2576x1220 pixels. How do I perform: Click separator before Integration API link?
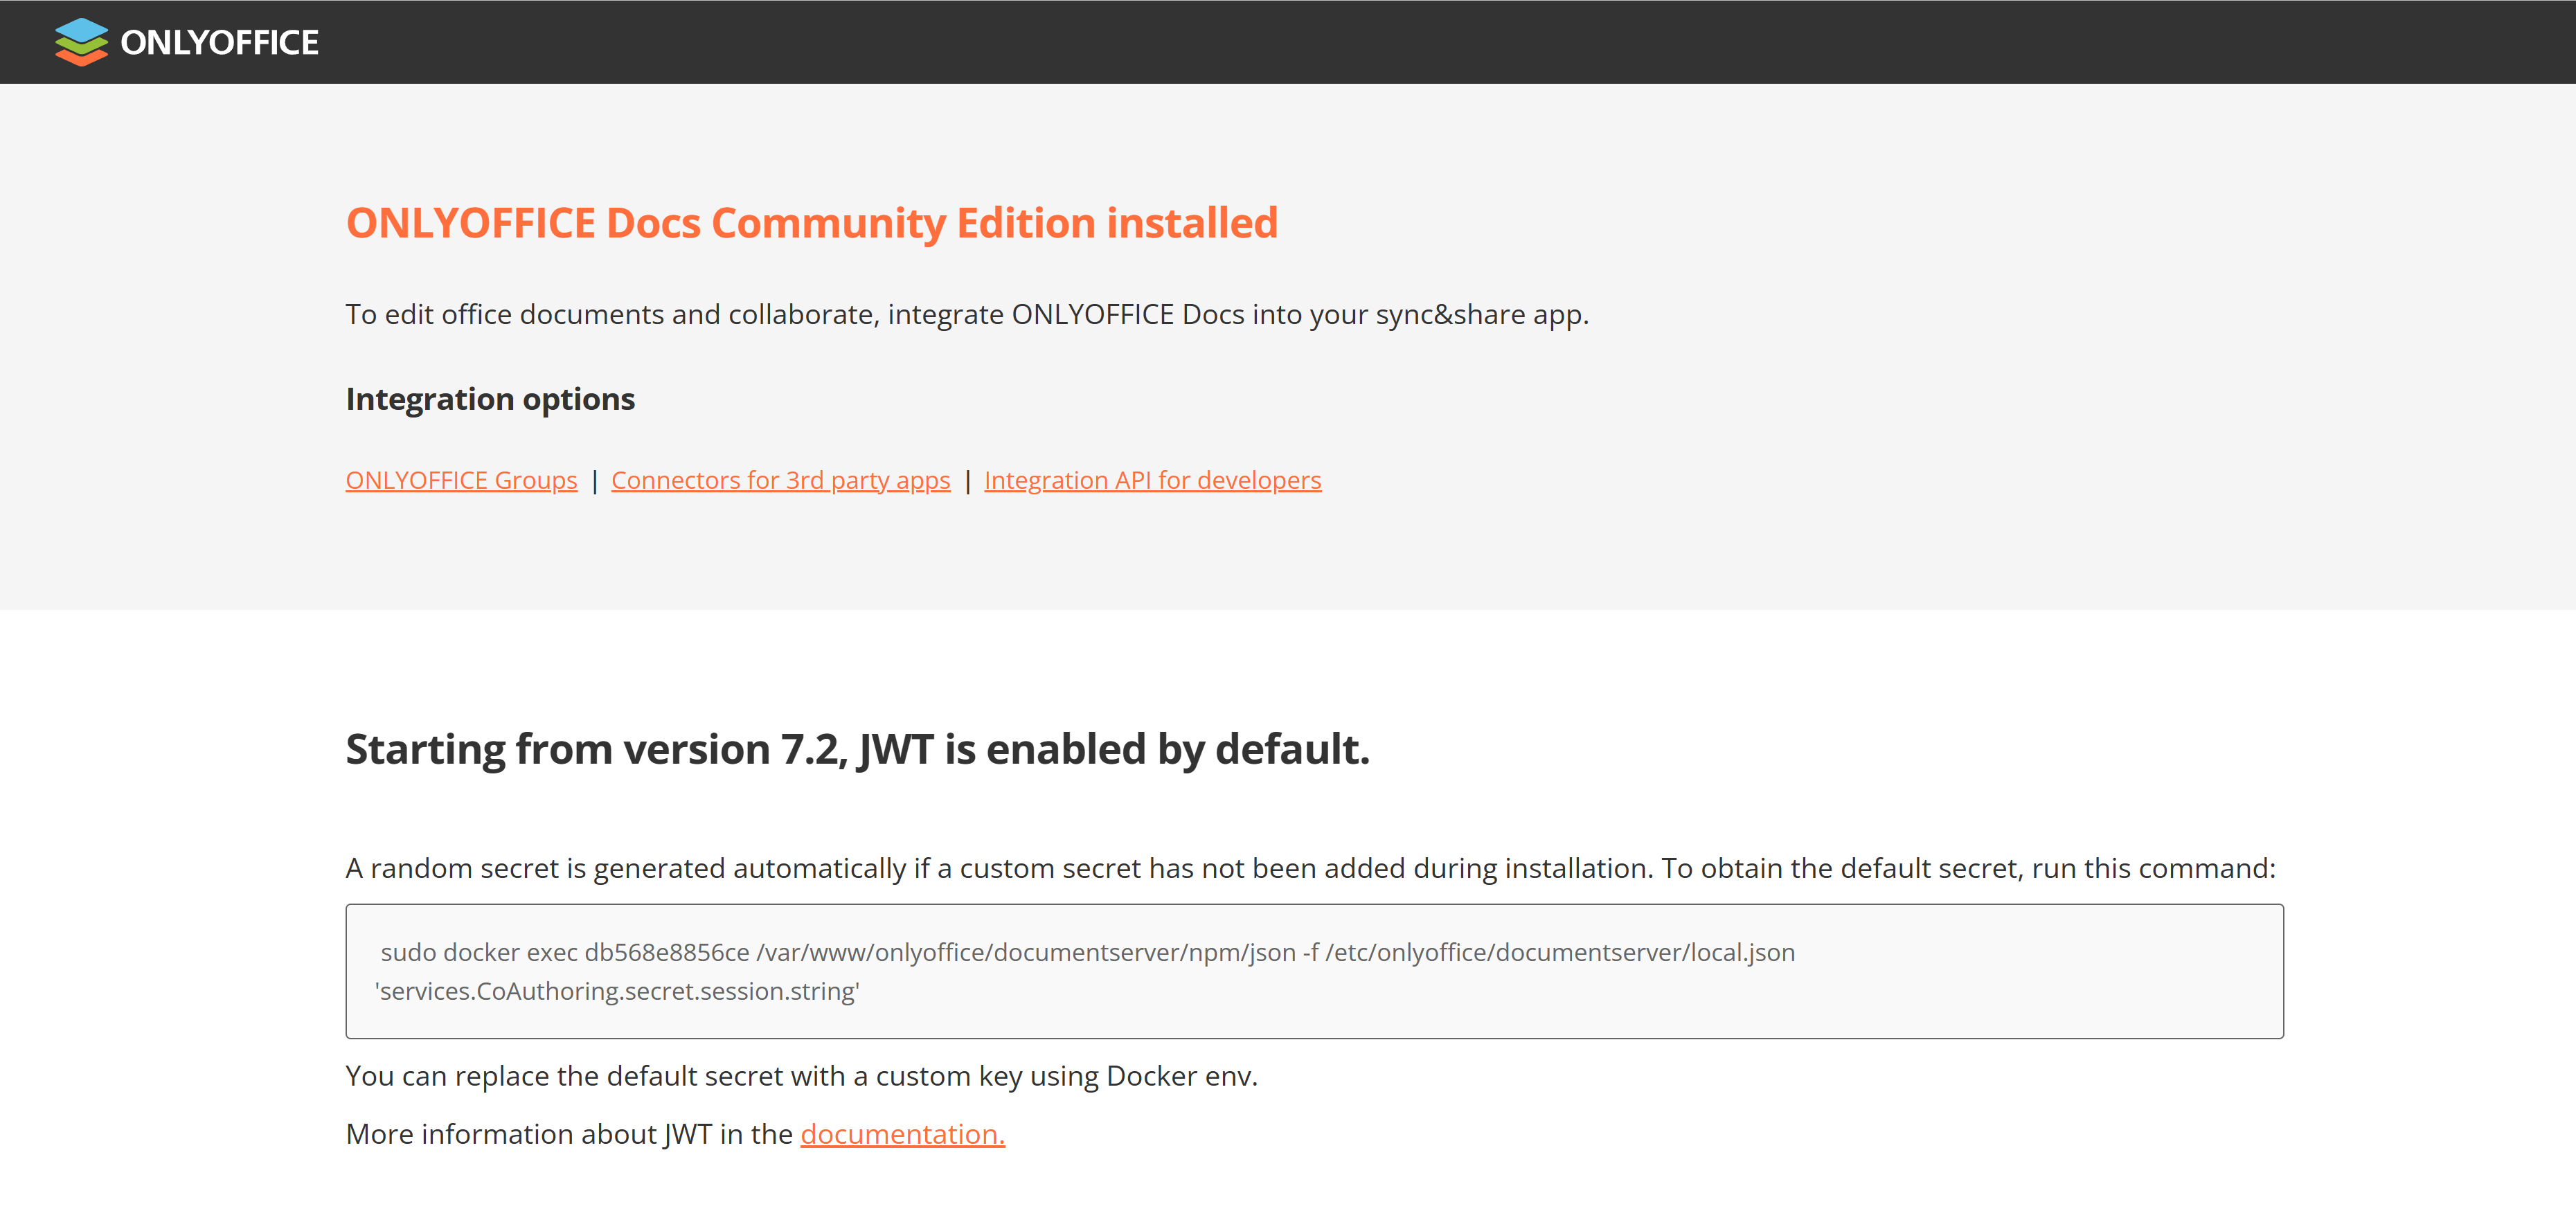point(967,481)
